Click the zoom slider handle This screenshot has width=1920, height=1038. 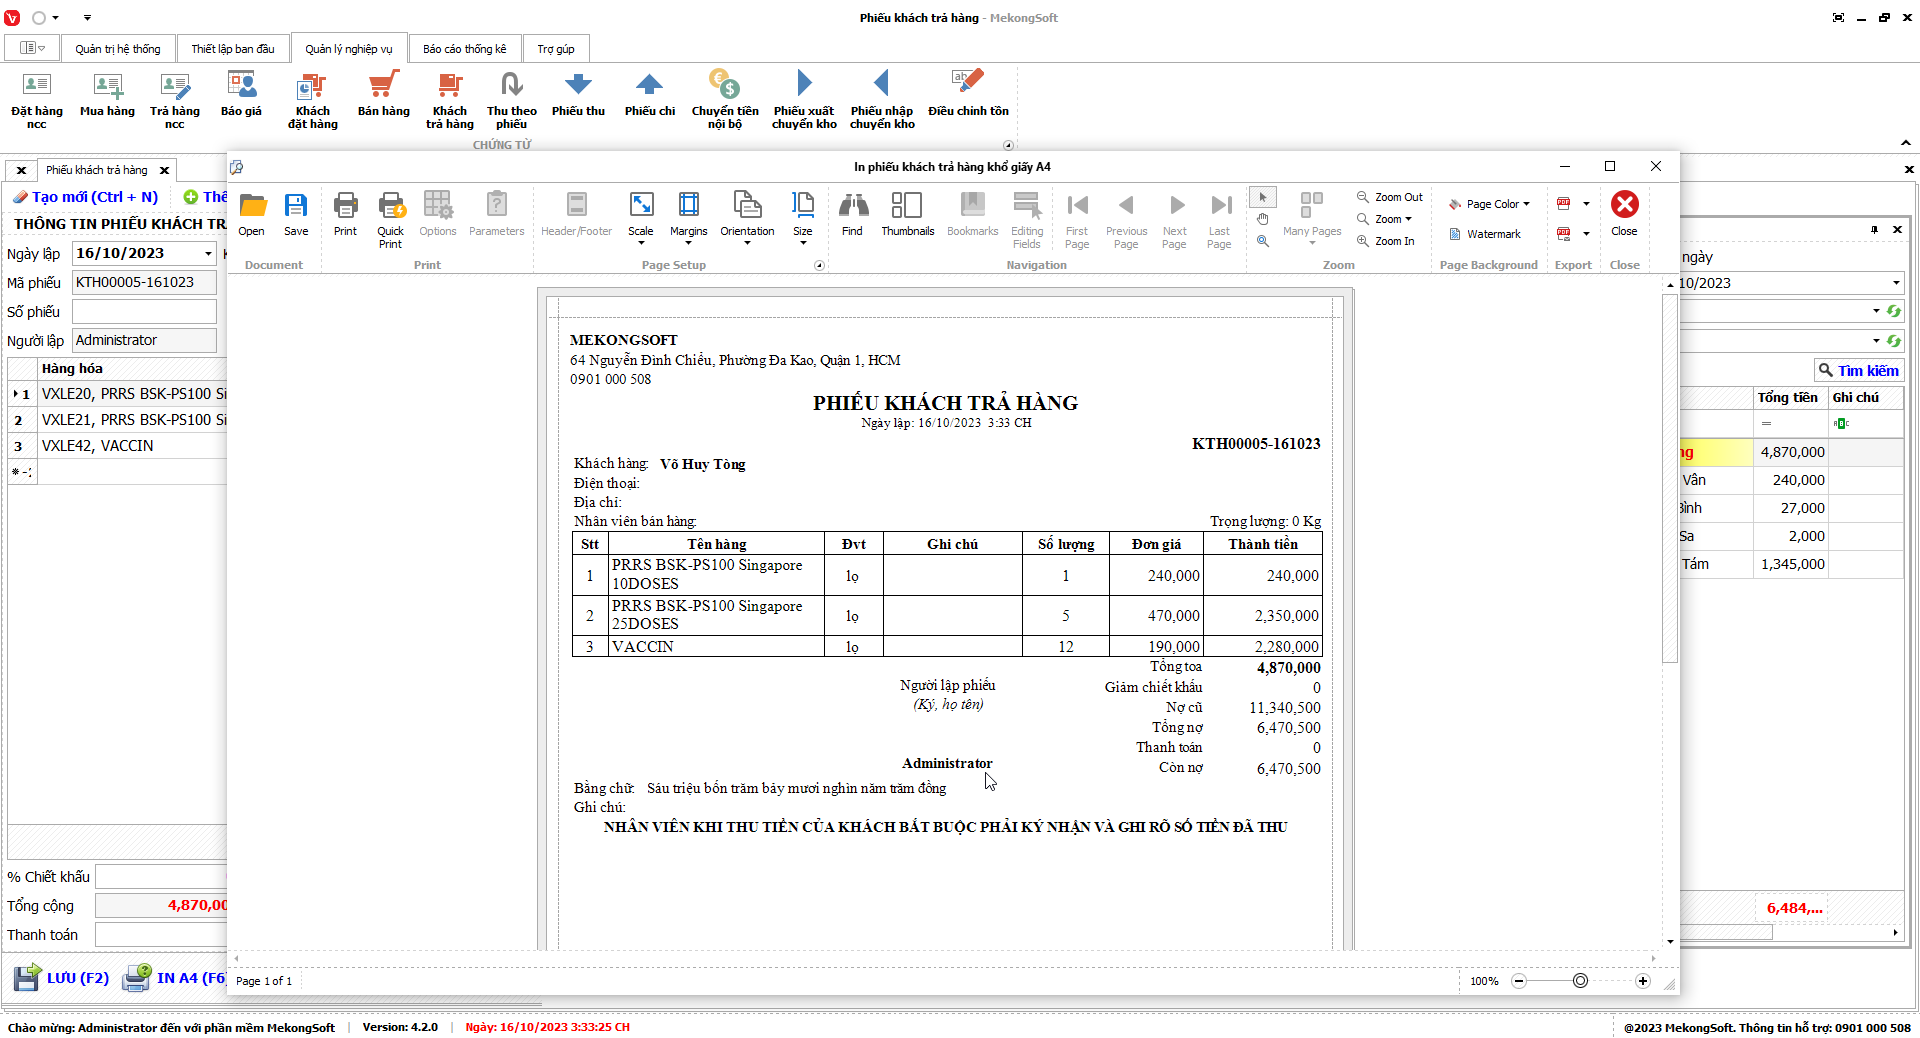tap(1580, 981)
